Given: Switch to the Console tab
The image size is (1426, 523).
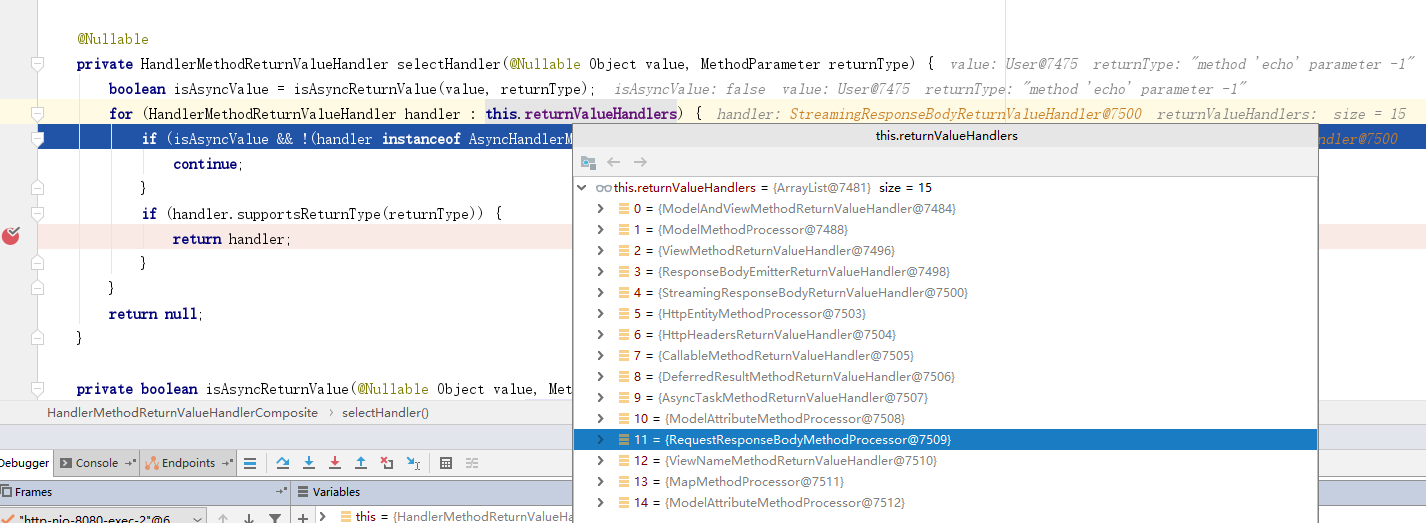Looking at the screenshot, I should [x=96, y=463].
